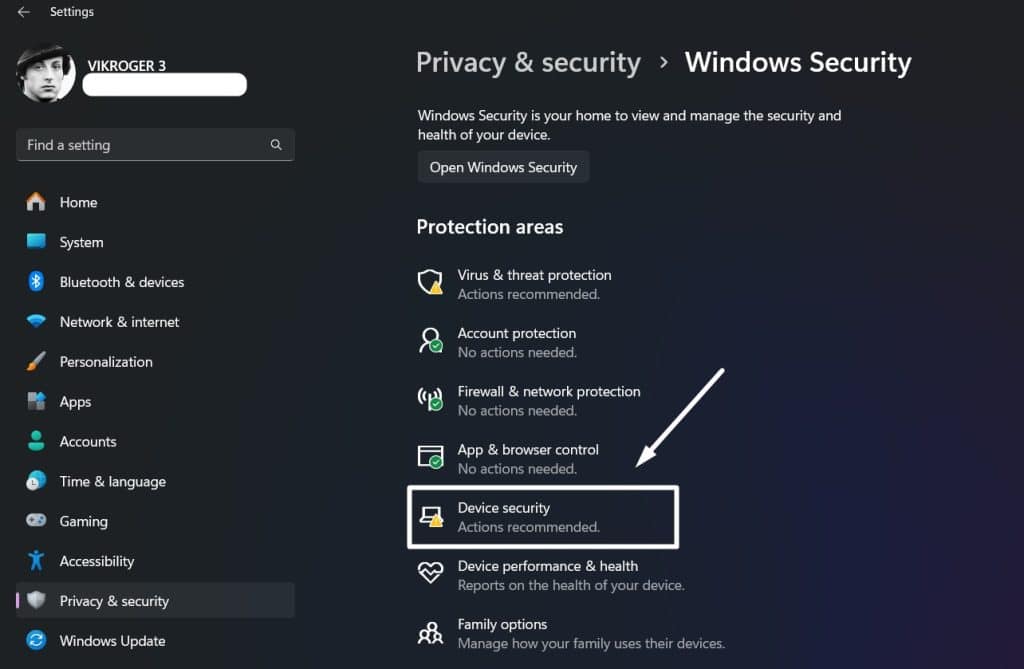Select the Firewall & network protection icon
The width and height of the screenshot is (1024, 669).
[430, 399]
